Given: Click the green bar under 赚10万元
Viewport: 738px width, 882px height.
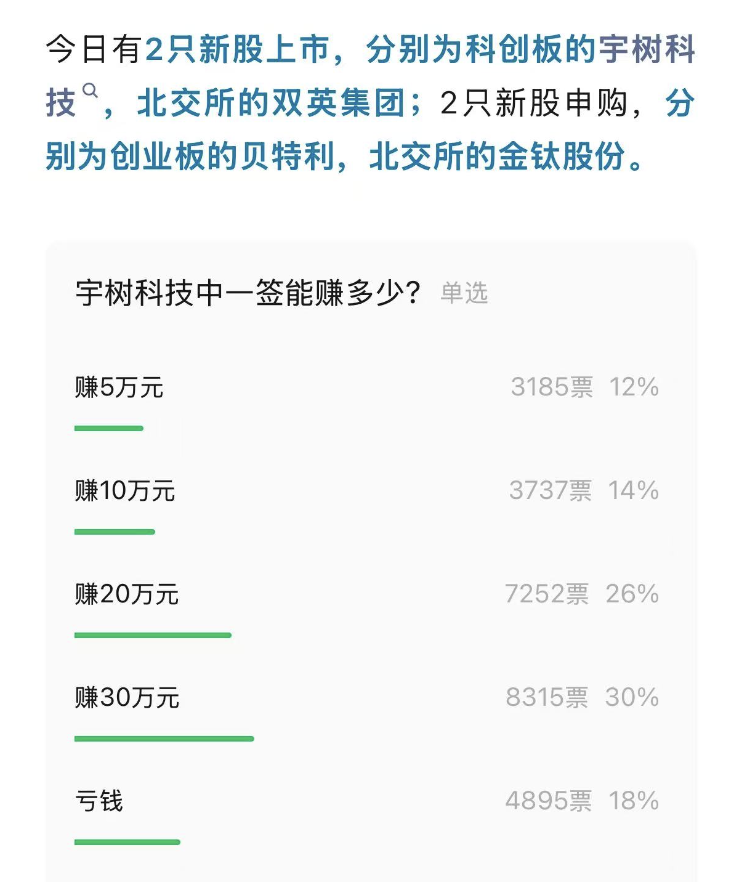Looking at the screenshot, I should (x=114, y=532).
